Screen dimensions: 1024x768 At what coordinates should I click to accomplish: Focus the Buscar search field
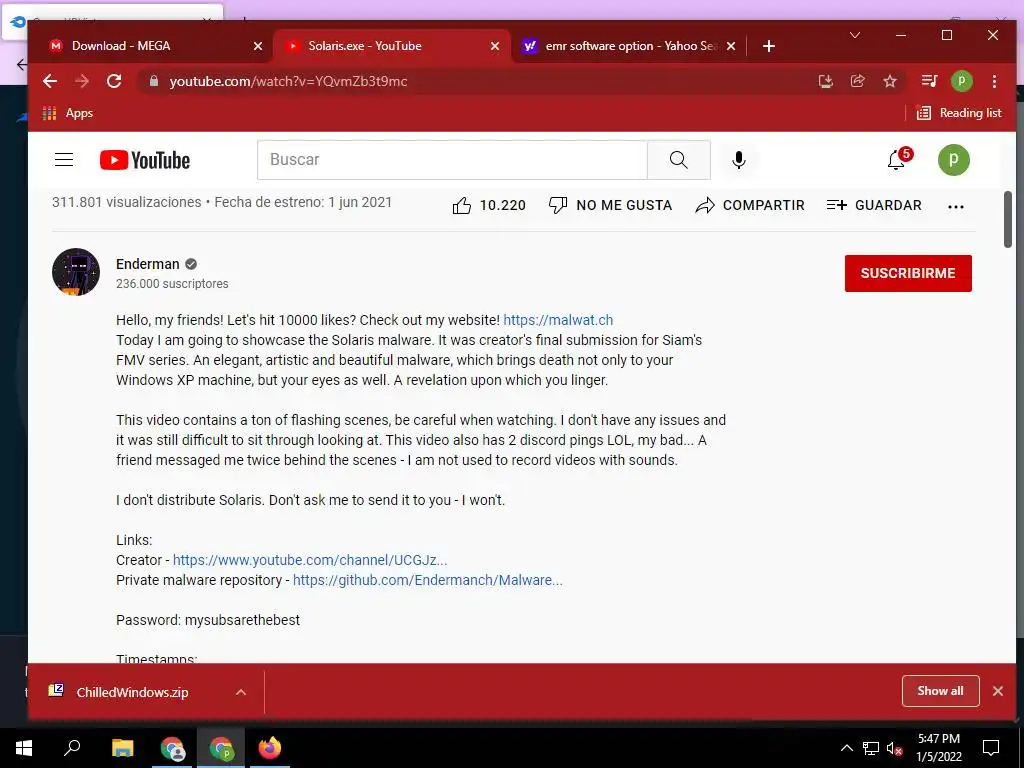click(452, 159)
